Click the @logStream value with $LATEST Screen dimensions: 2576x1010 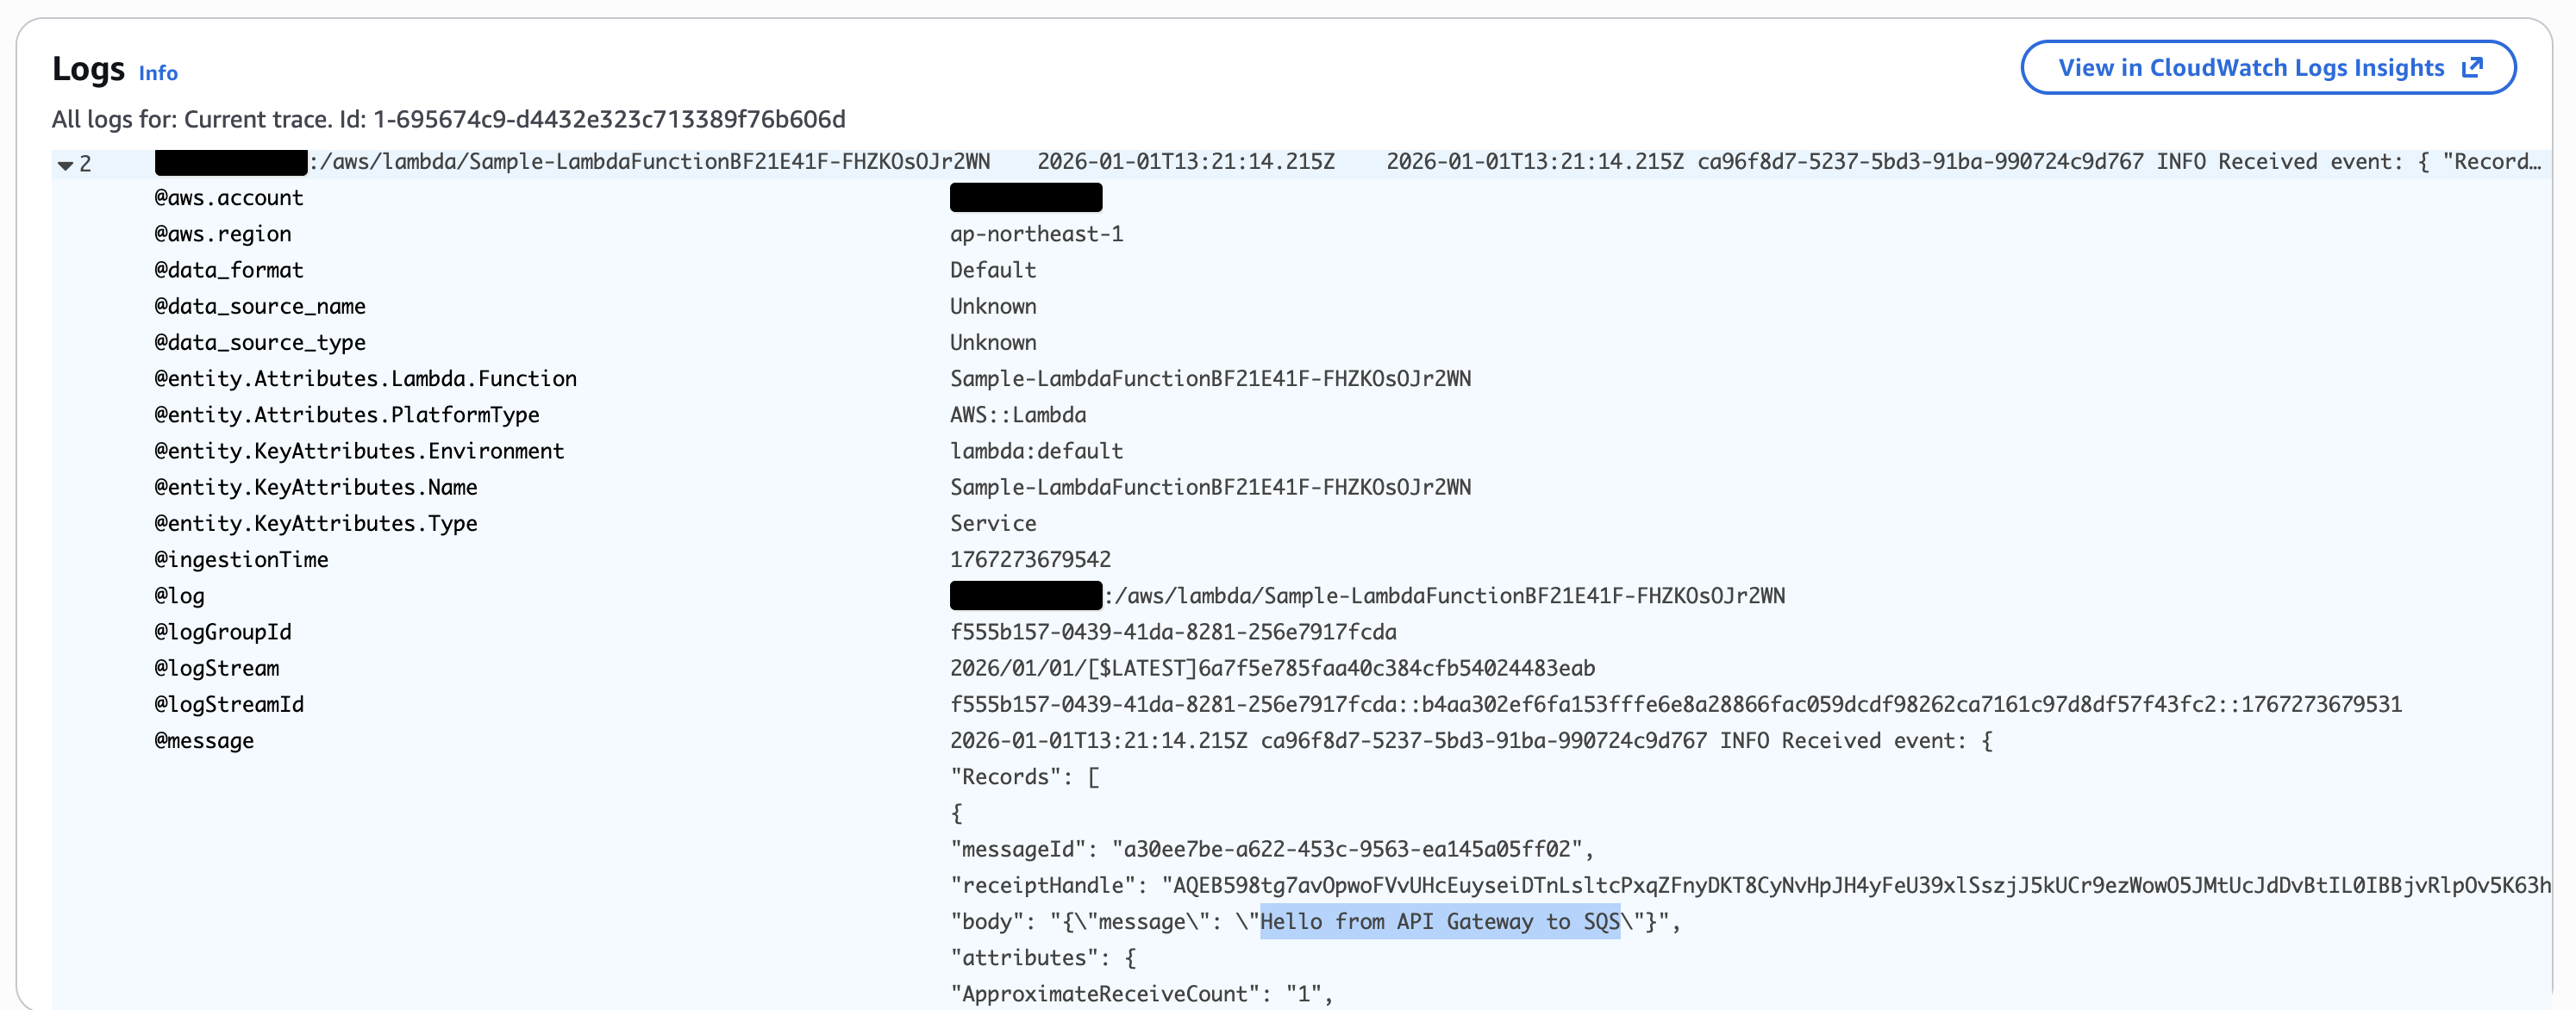coord(1272,668)
